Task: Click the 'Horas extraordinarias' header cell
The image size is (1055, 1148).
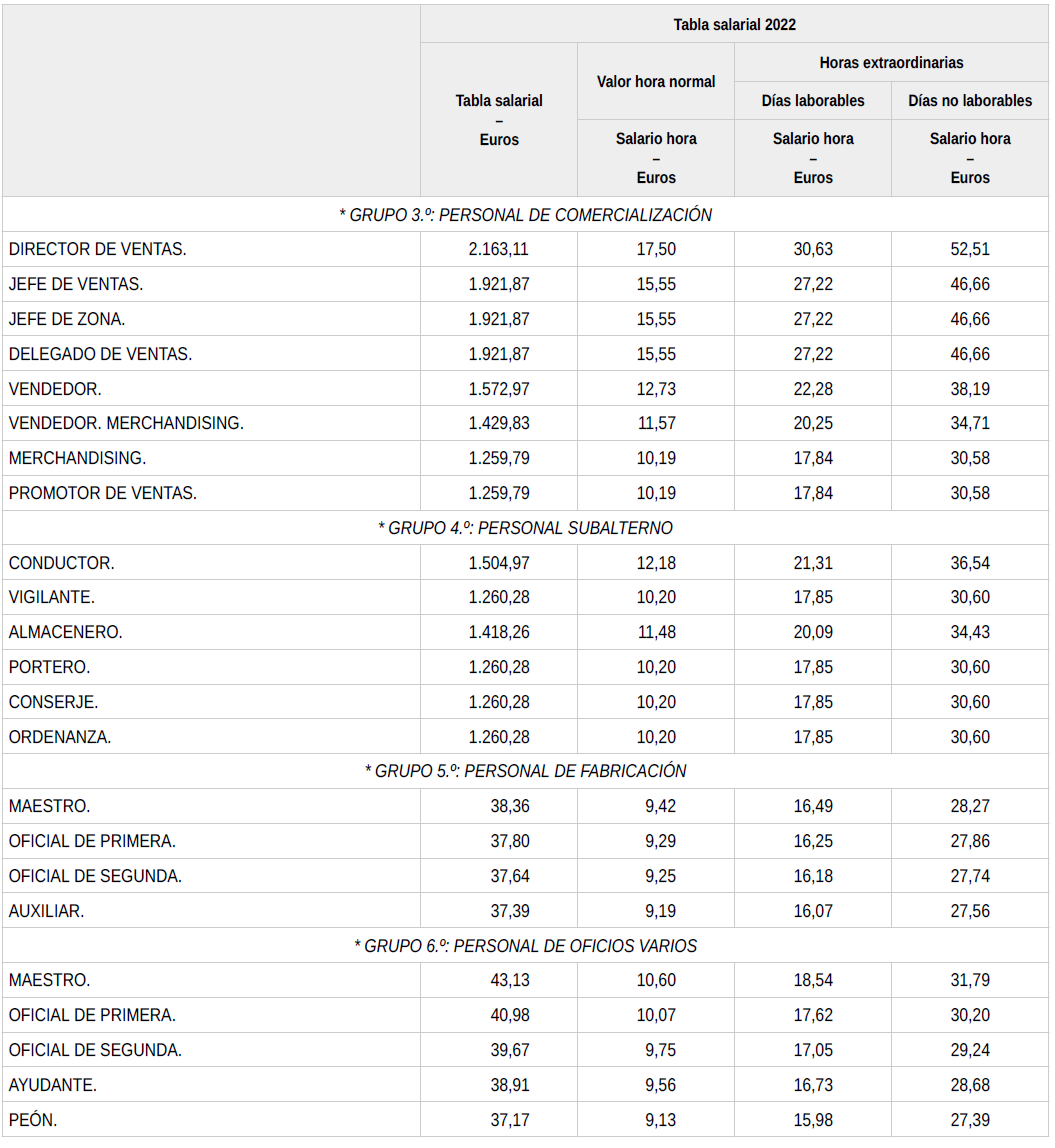Action: tap(891, 62)
